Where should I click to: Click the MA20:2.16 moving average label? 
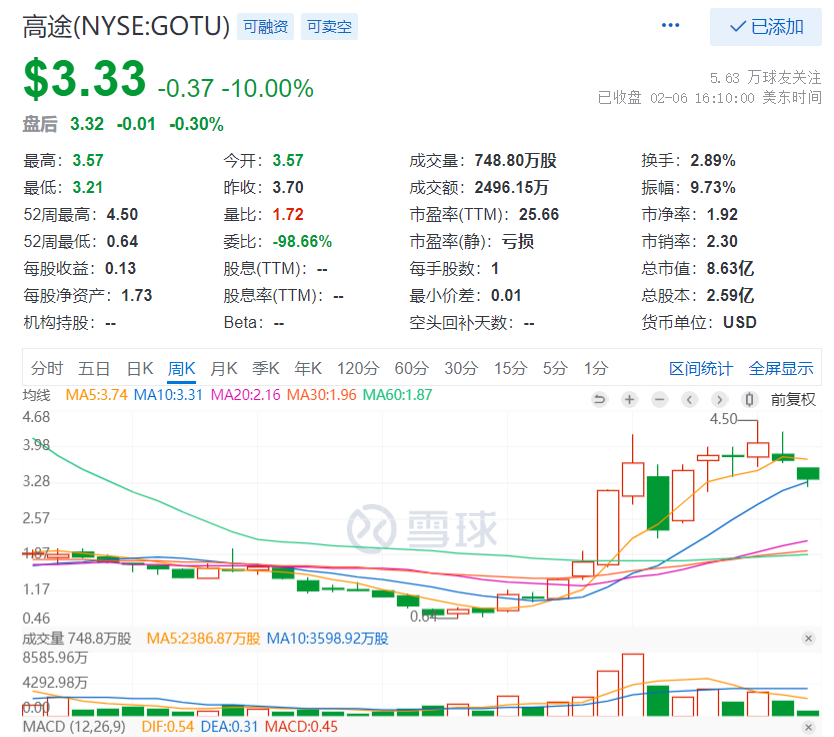245,395
